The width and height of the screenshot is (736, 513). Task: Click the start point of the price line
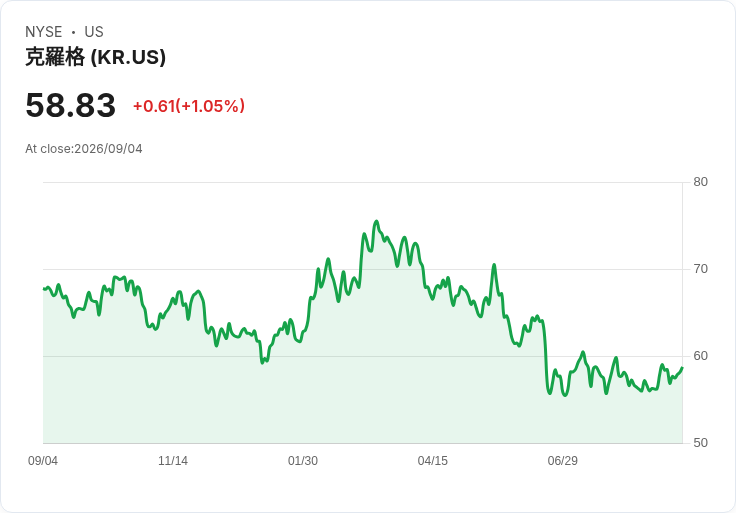(43, 289)
